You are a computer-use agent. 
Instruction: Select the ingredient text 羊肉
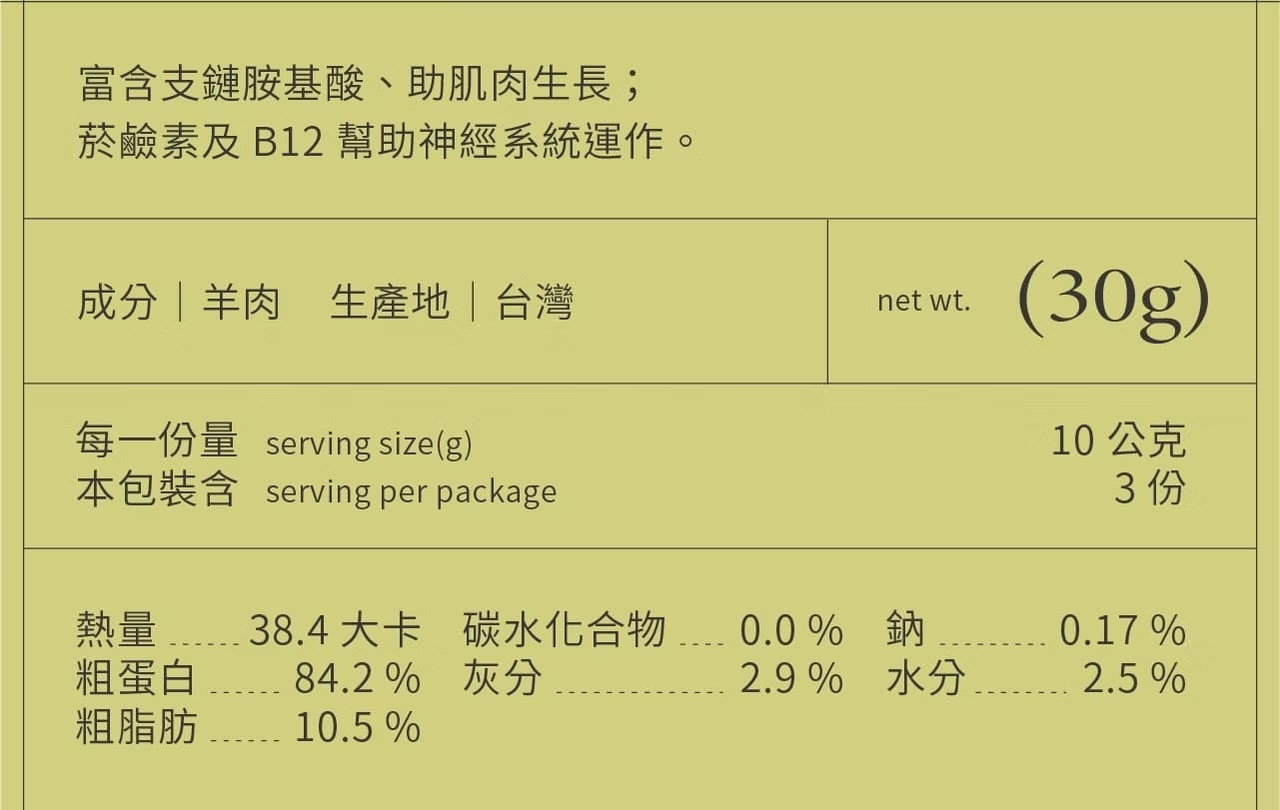(x=241, y=302)
